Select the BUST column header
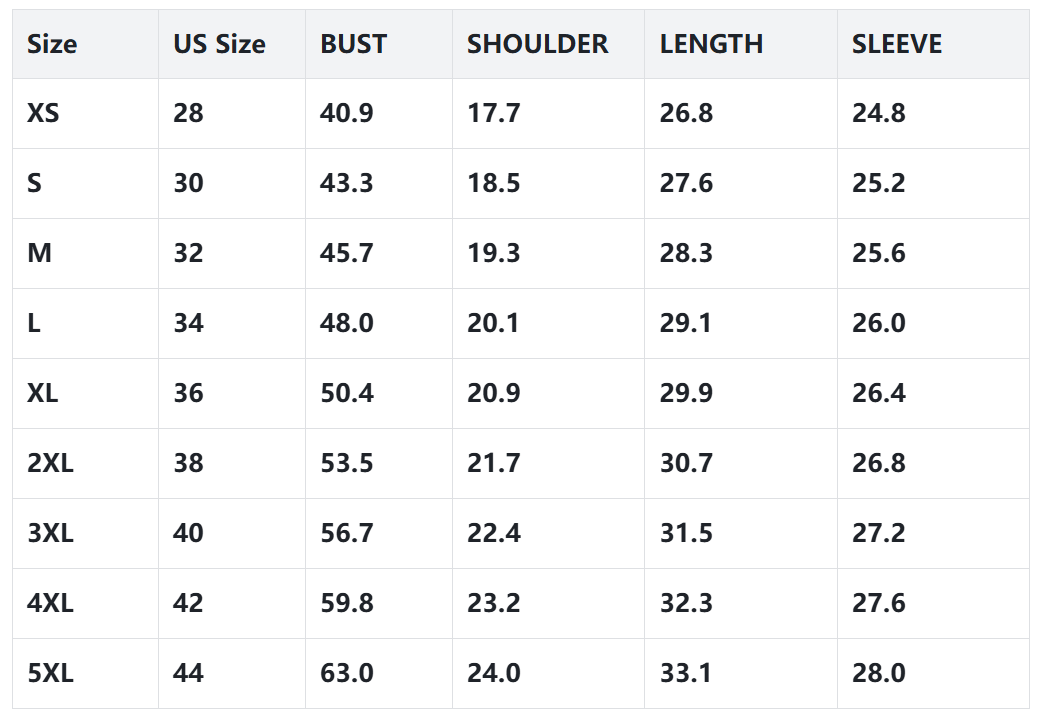1040x717 pixels. tap(353, 44)
